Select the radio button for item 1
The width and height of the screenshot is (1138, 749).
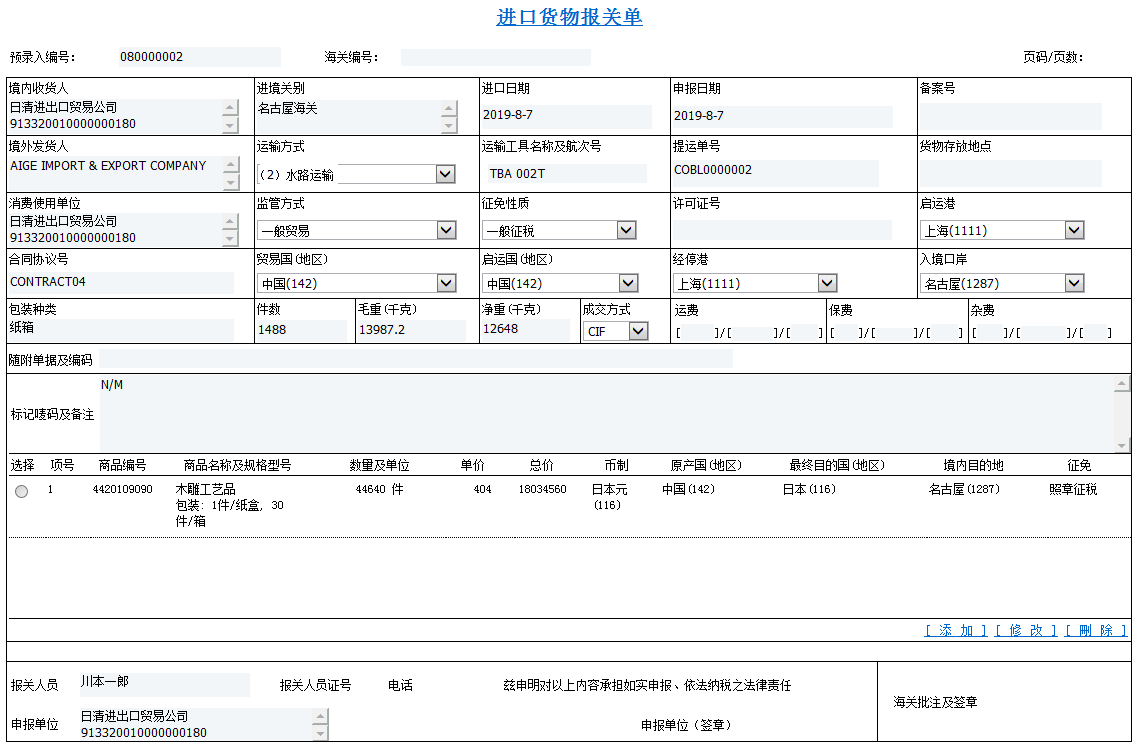click(22, 491)
